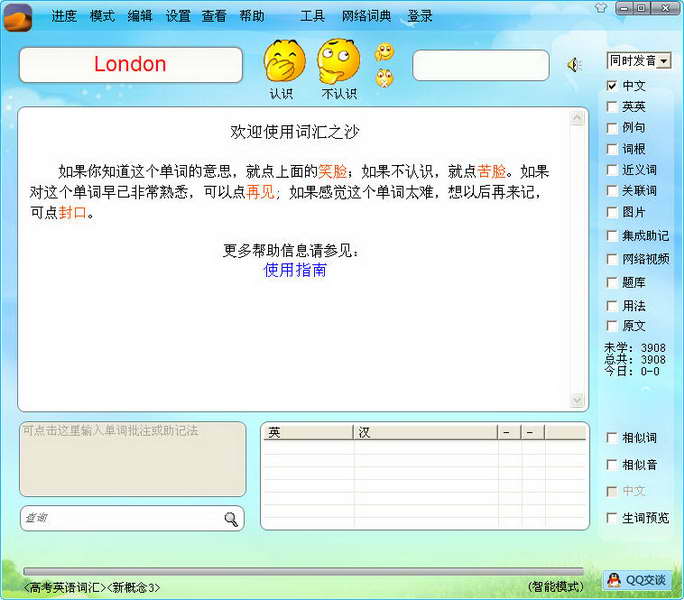
Task: Click the orange app logo icon
Action: pyautogui.click(x=18, y=17)
